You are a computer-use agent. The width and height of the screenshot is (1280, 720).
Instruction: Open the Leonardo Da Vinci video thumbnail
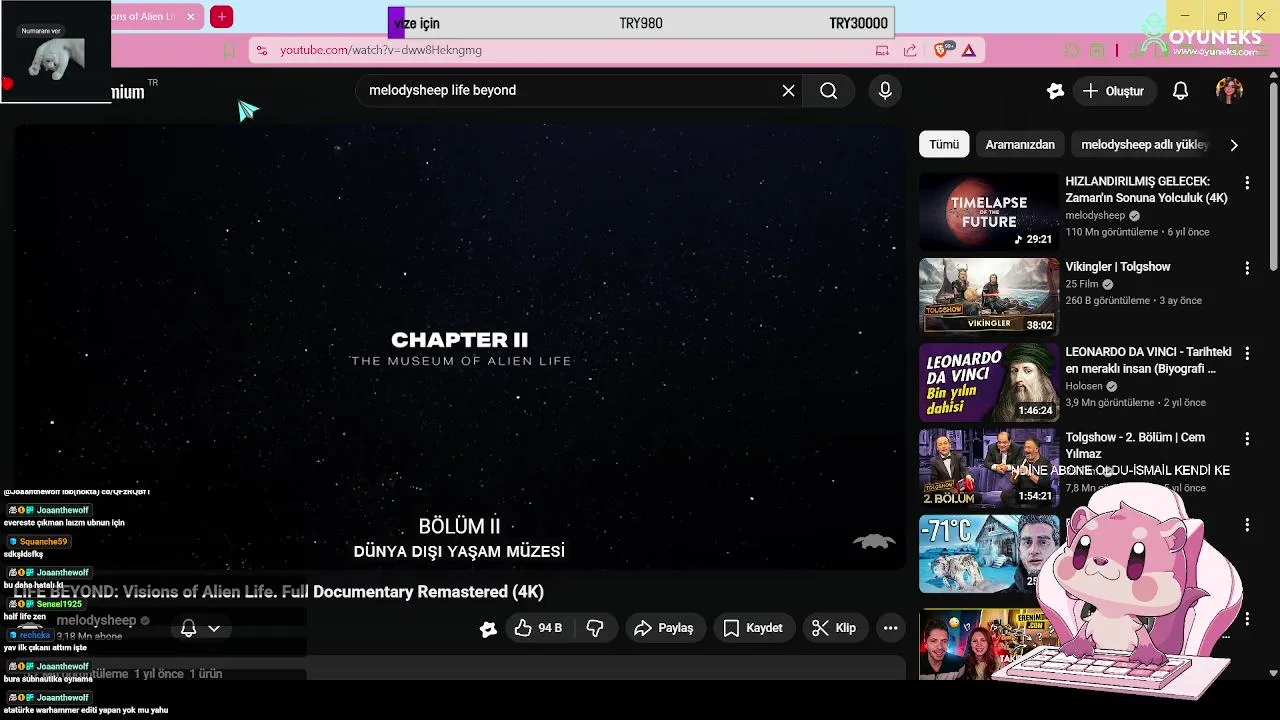(988, 382)
